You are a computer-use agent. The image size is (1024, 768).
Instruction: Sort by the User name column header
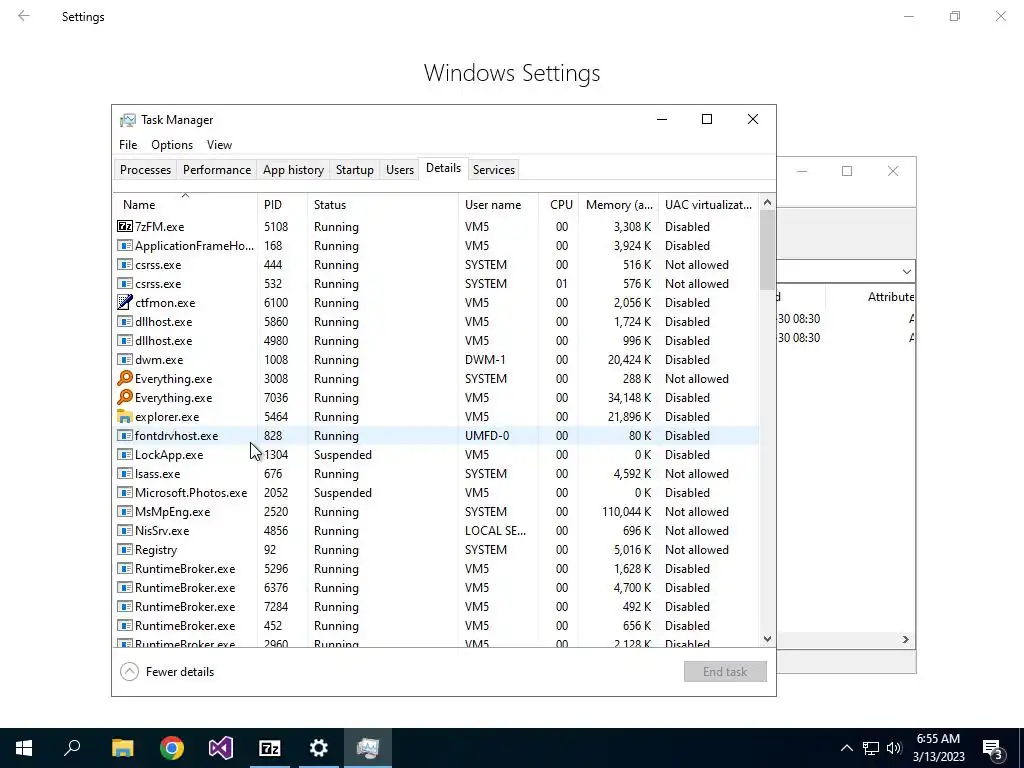(x=498, y=204)
